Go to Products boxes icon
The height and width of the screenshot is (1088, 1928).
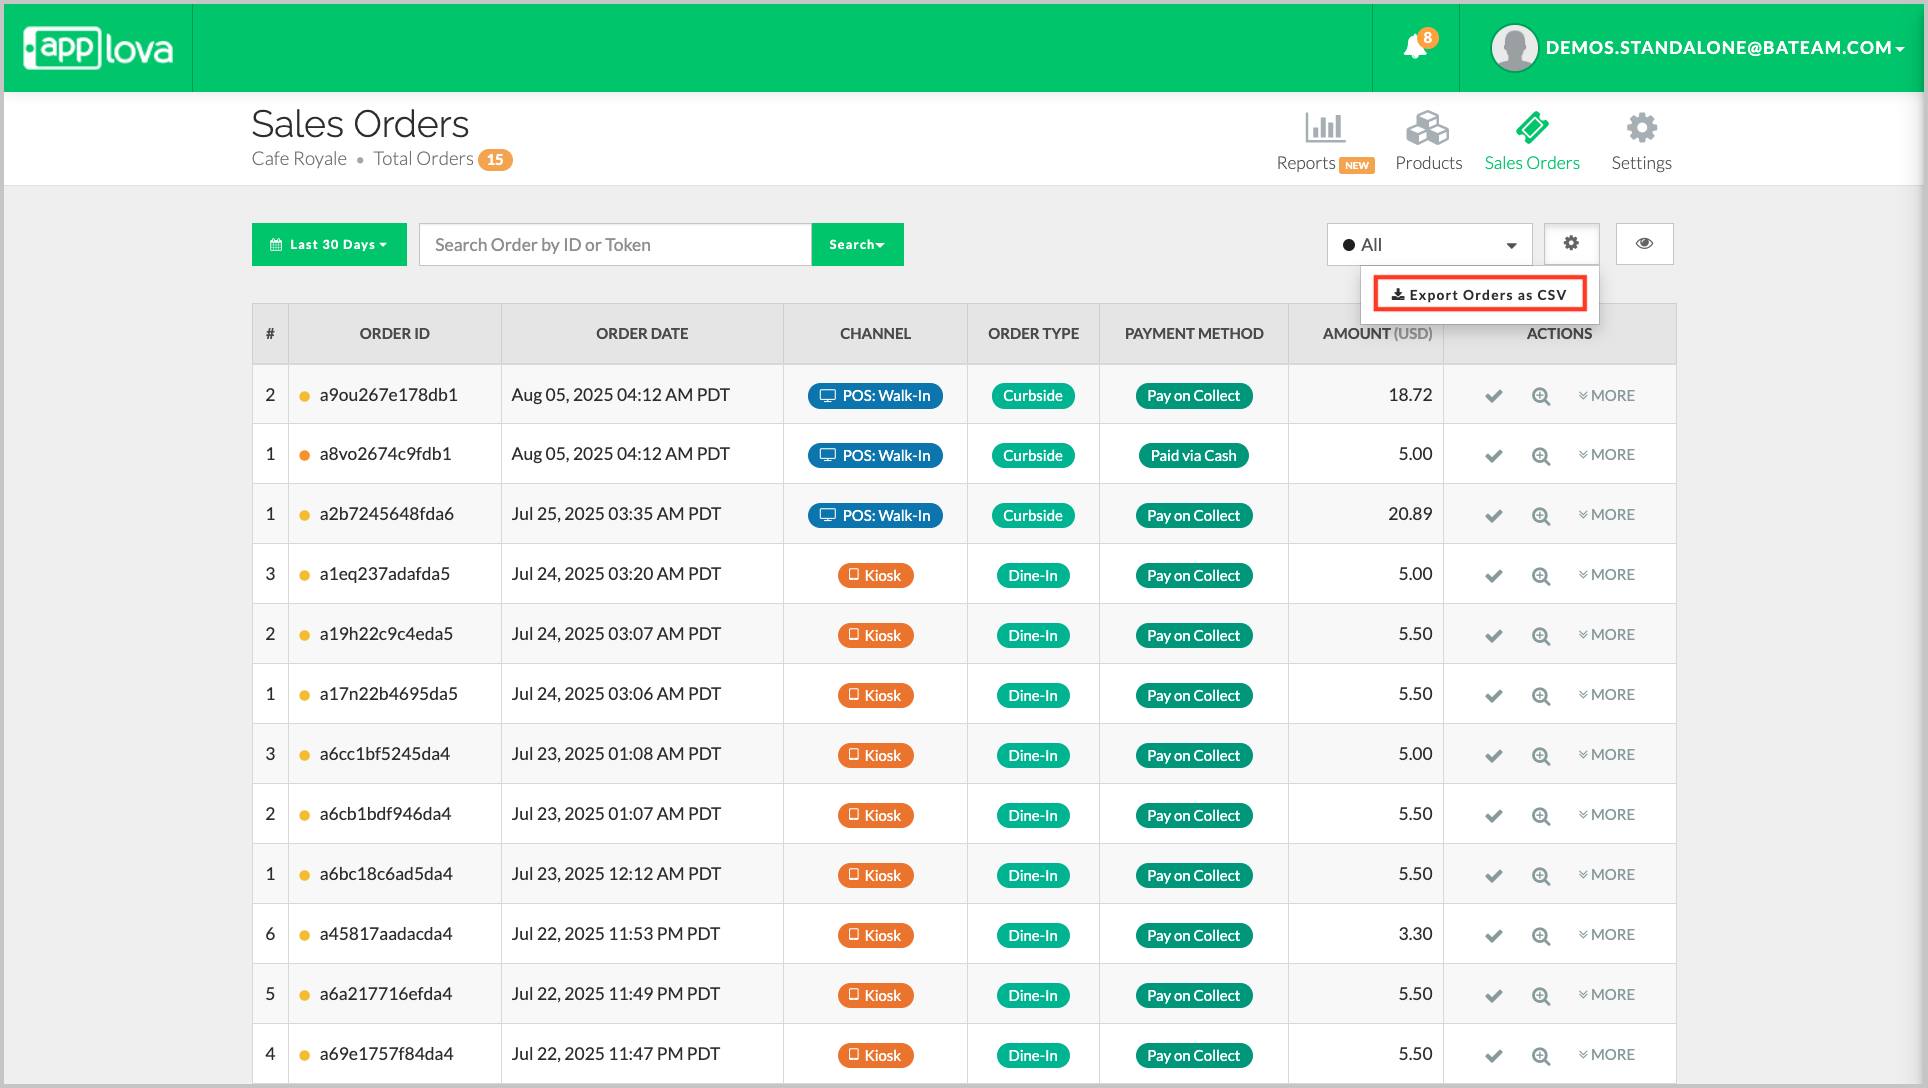(1427, 129)
